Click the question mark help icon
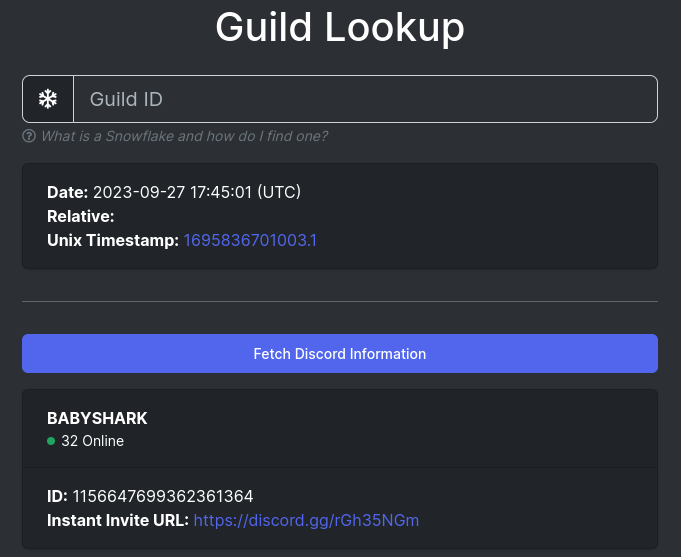The height and width of the screenshot is (557, 681). point(29,136)
